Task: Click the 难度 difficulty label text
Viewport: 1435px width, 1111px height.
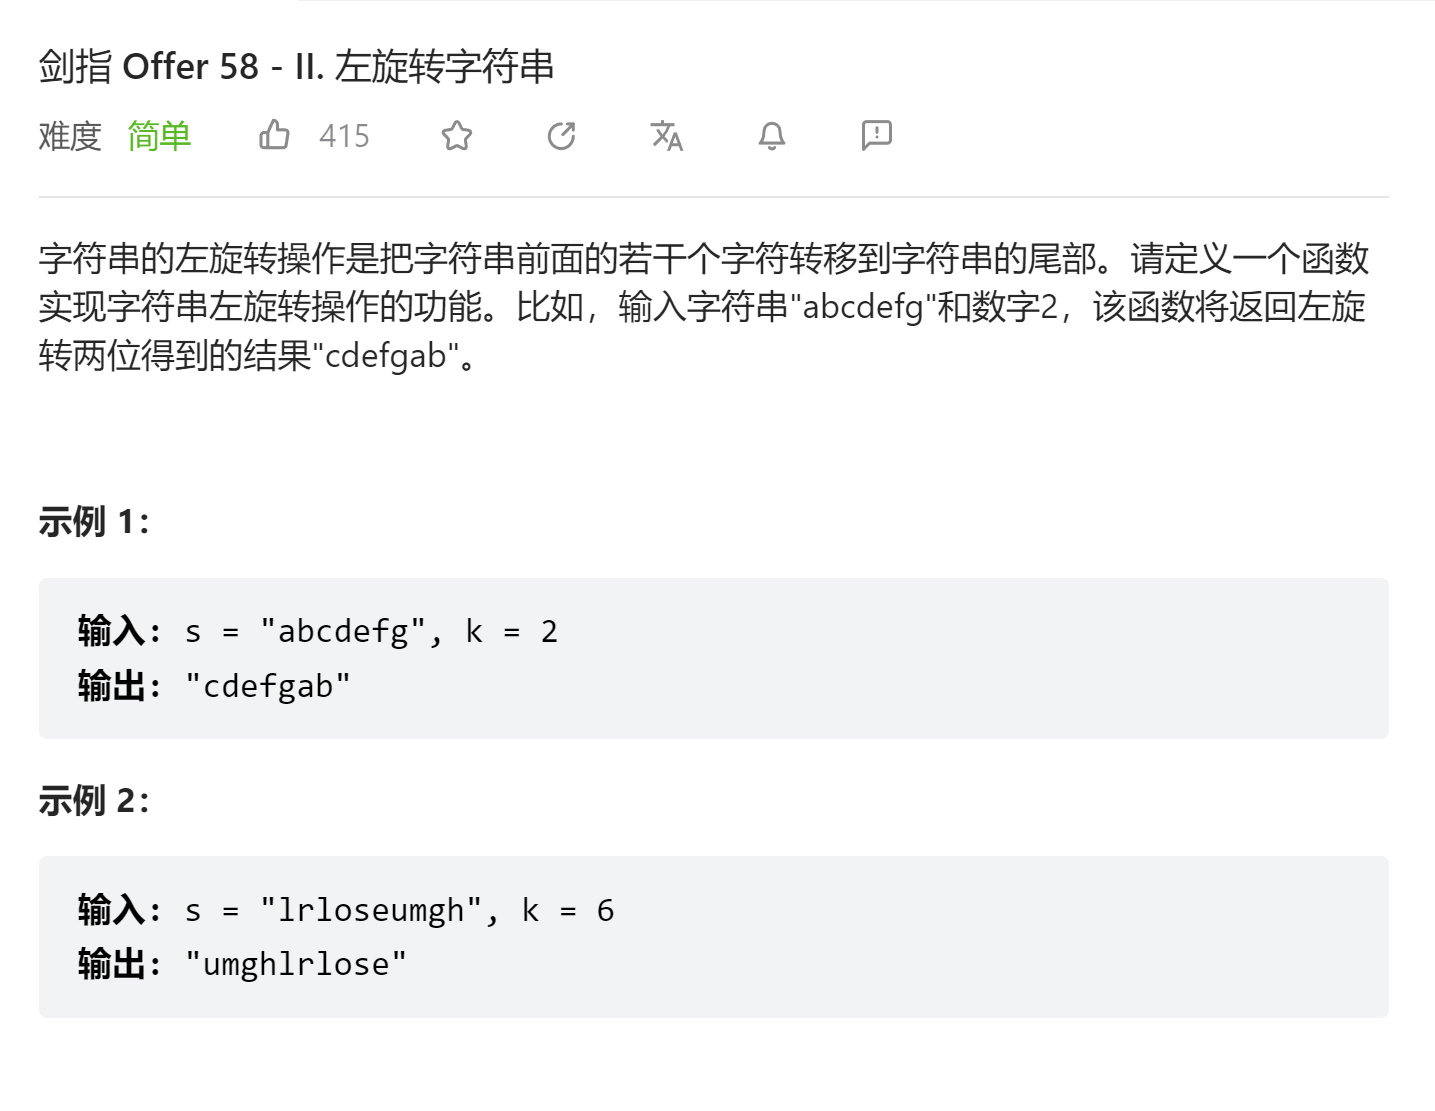Action: click(70, 136)
